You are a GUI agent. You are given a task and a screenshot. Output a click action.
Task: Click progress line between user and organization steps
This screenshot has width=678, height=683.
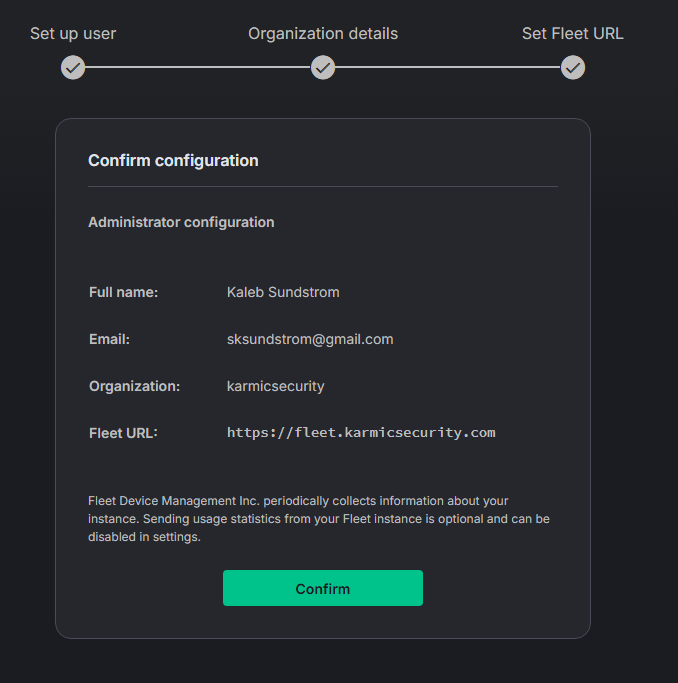tap(198, 67)
